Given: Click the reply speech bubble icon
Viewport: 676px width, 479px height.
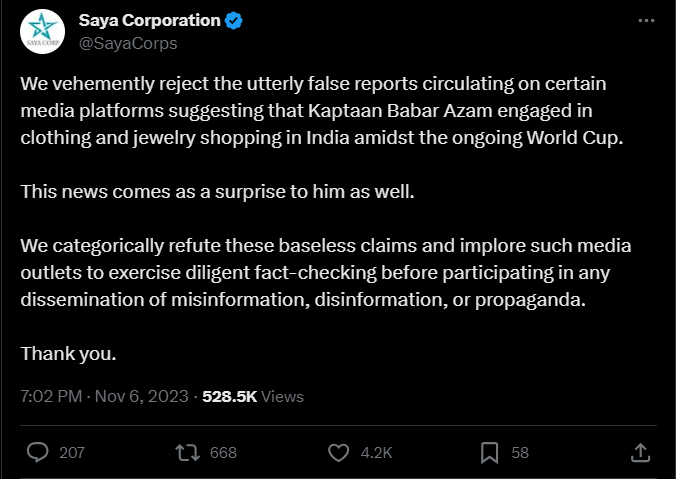Looking at the screenshot, I should coord(37,452).
